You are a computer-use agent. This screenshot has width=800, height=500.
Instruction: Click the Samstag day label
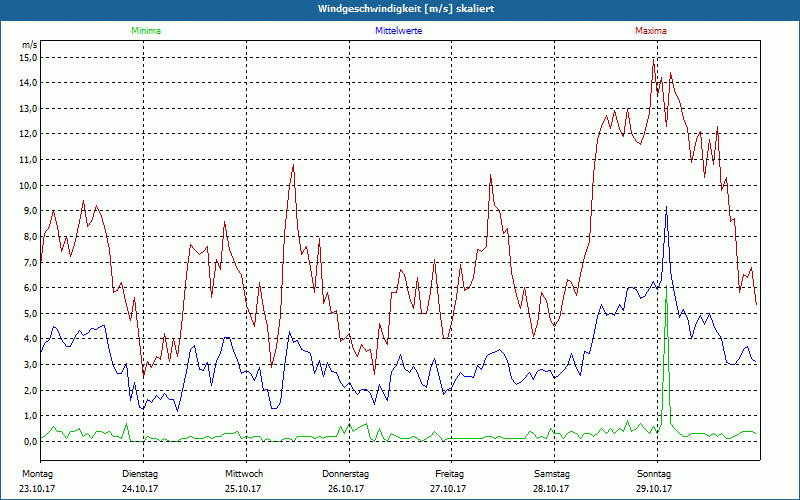coord(552,474)
